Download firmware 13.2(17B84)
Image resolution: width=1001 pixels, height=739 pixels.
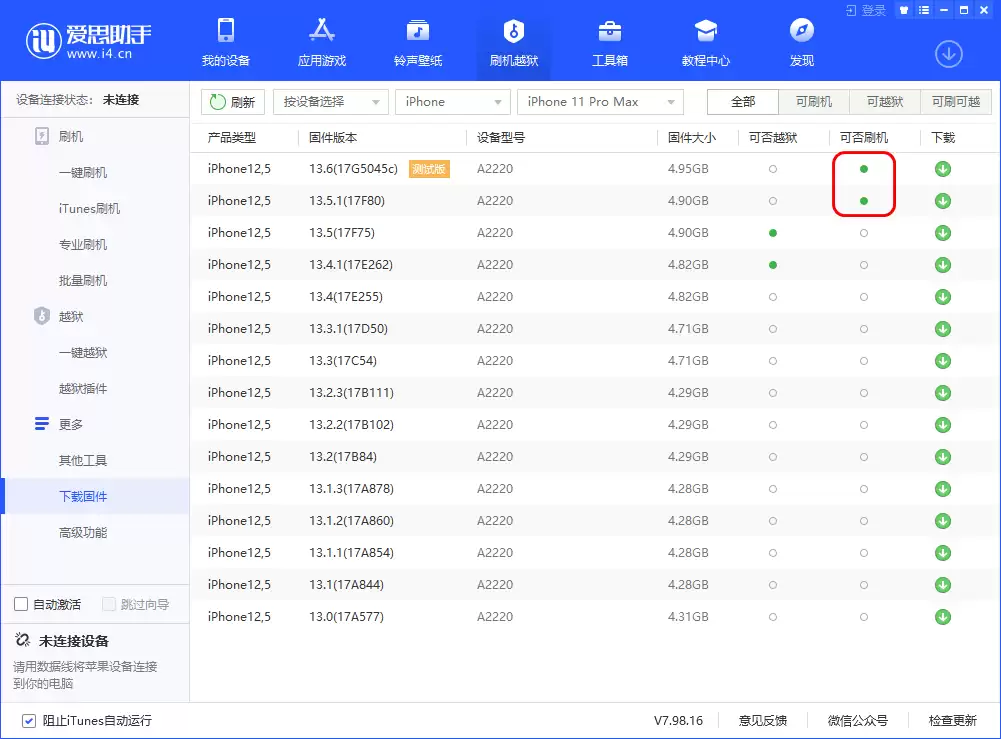[943, 457]
